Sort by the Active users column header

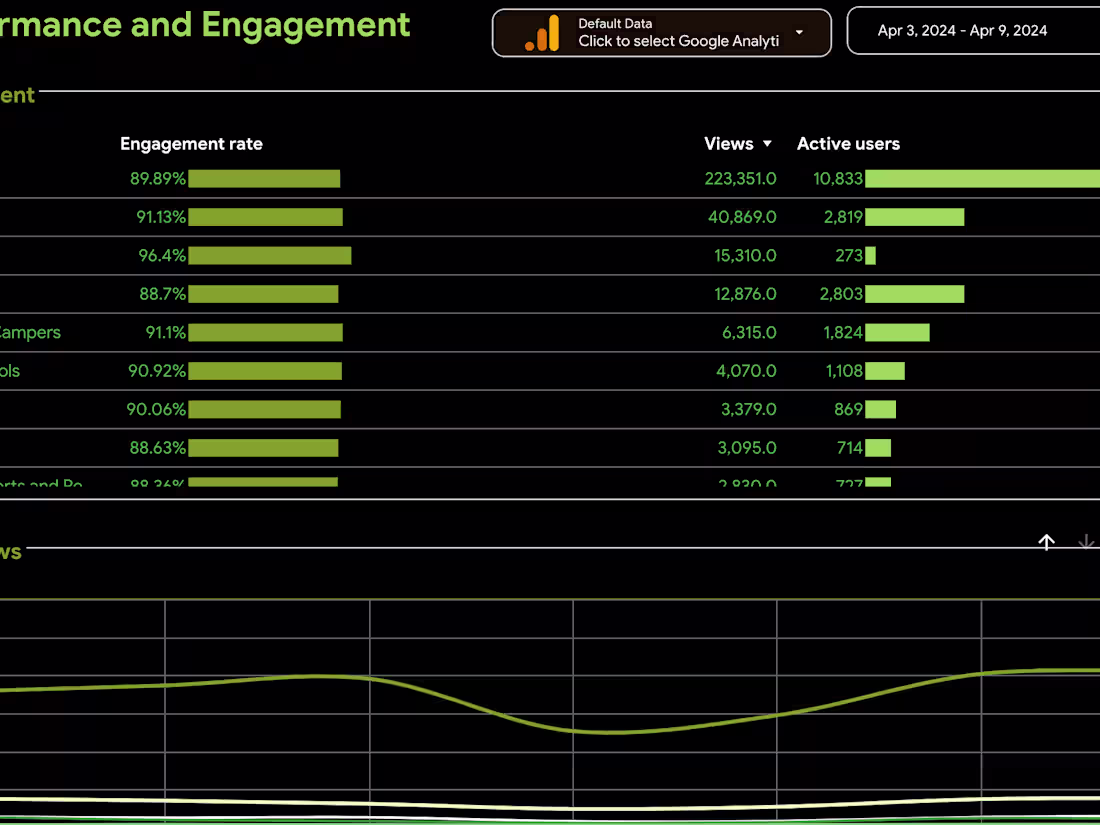coord(848,143)
